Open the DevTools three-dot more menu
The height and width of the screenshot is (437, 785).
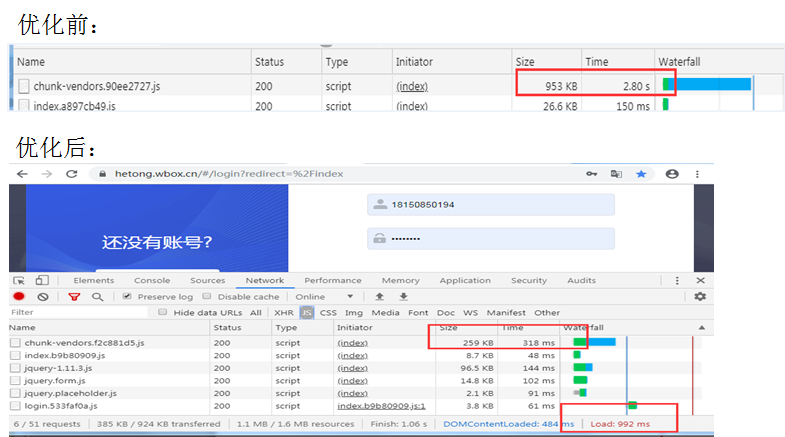pos(677,280)
